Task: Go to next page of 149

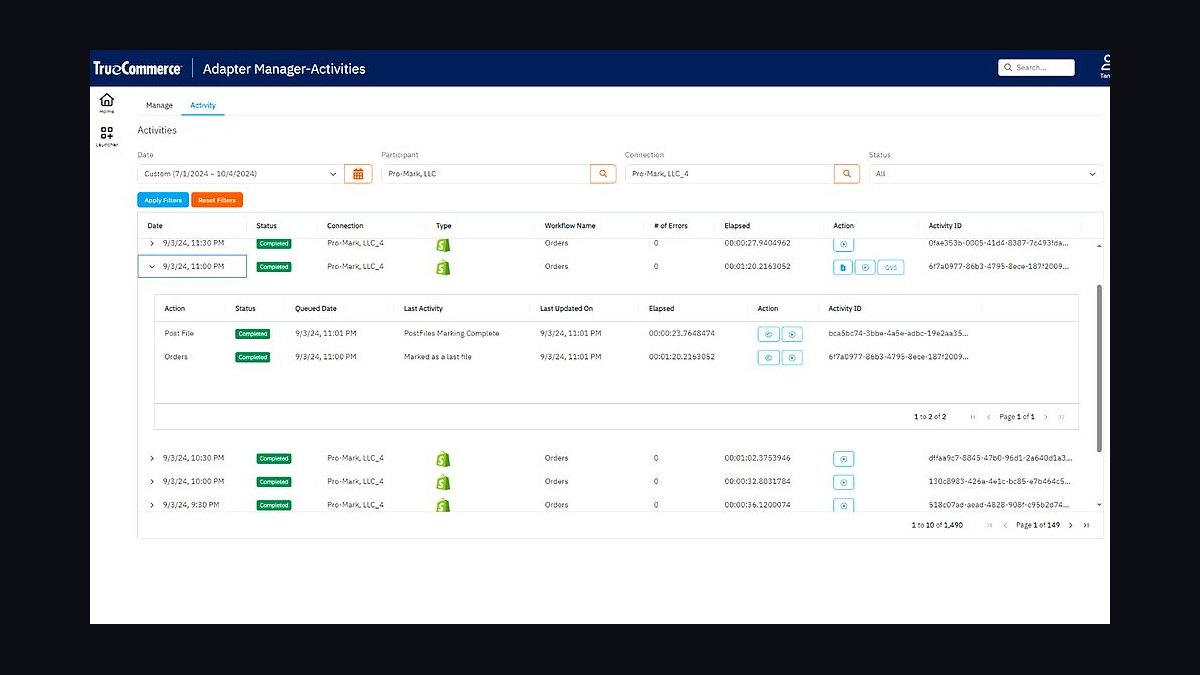Action: [1070, 525]
